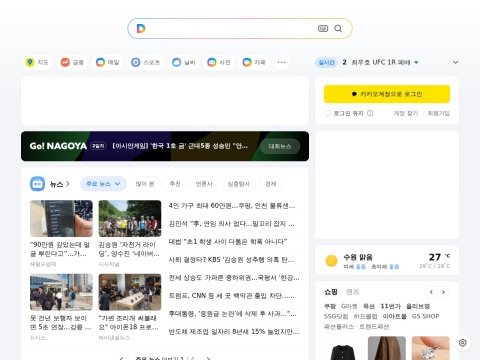Show next shopping items with right arrow
Viewport: 480px width, 360px height.
[x=443, y=292]
